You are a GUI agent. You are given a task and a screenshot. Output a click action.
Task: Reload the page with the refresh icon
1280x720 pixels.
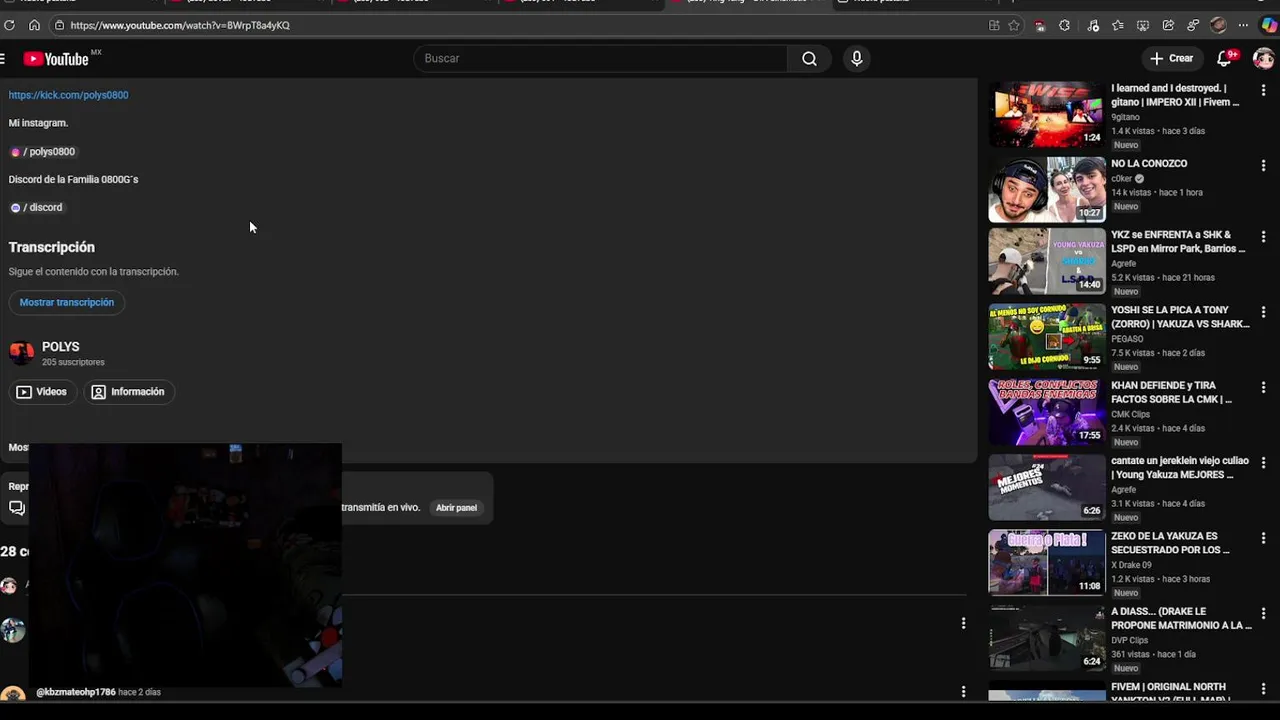point(10,25)
